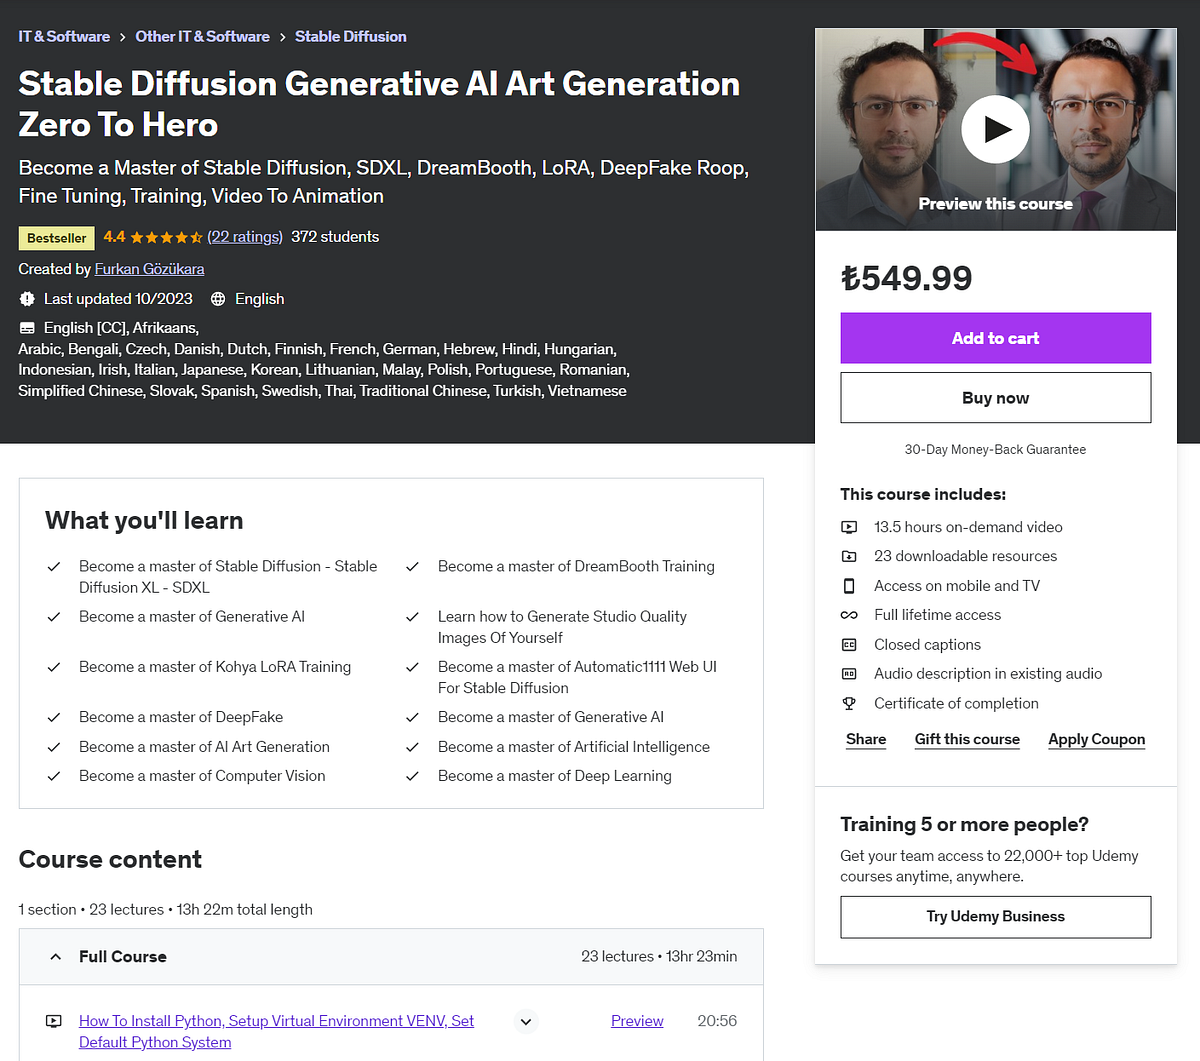
Task: Click the mobile and TV access icon
Action: pos(849,585)
